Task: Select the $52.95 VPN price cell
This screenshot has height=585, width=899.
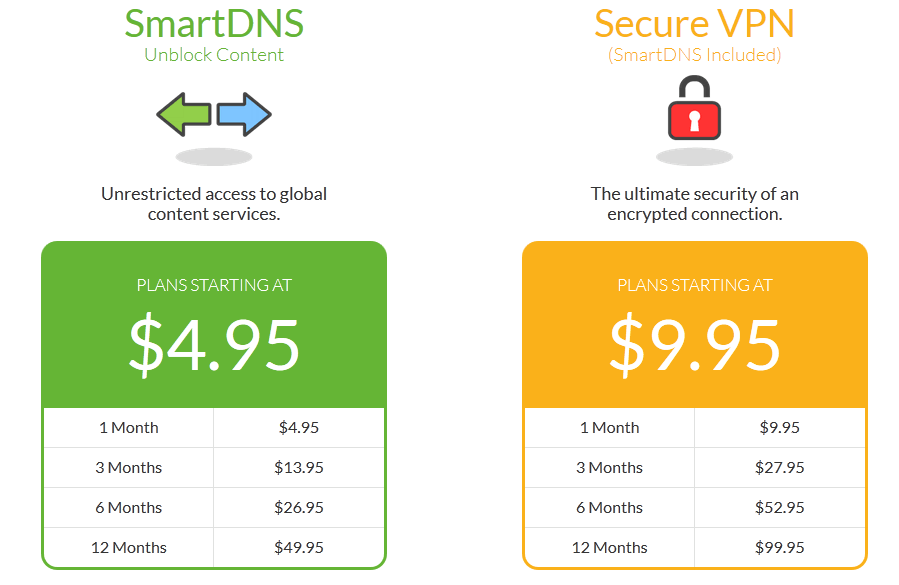Action: point(780,508)
